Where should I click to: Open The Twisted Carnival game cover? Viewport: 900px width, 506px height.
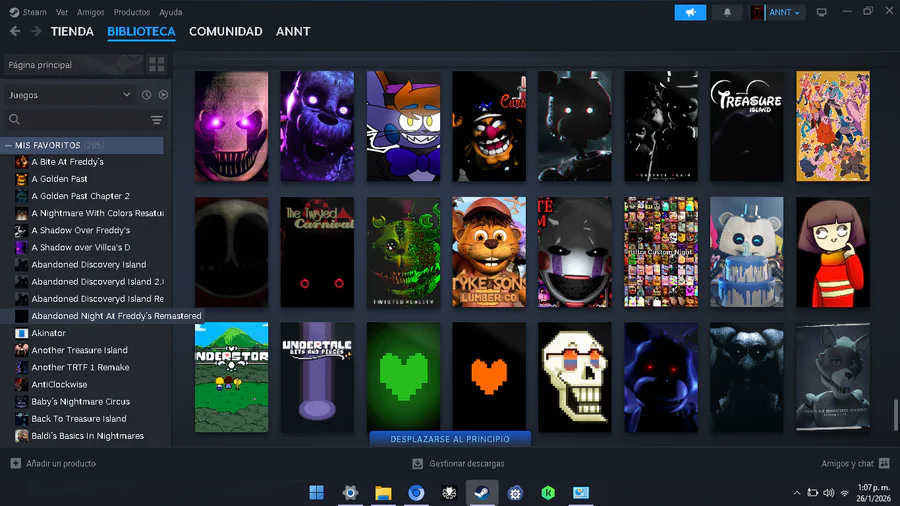(x=317, y=252)
